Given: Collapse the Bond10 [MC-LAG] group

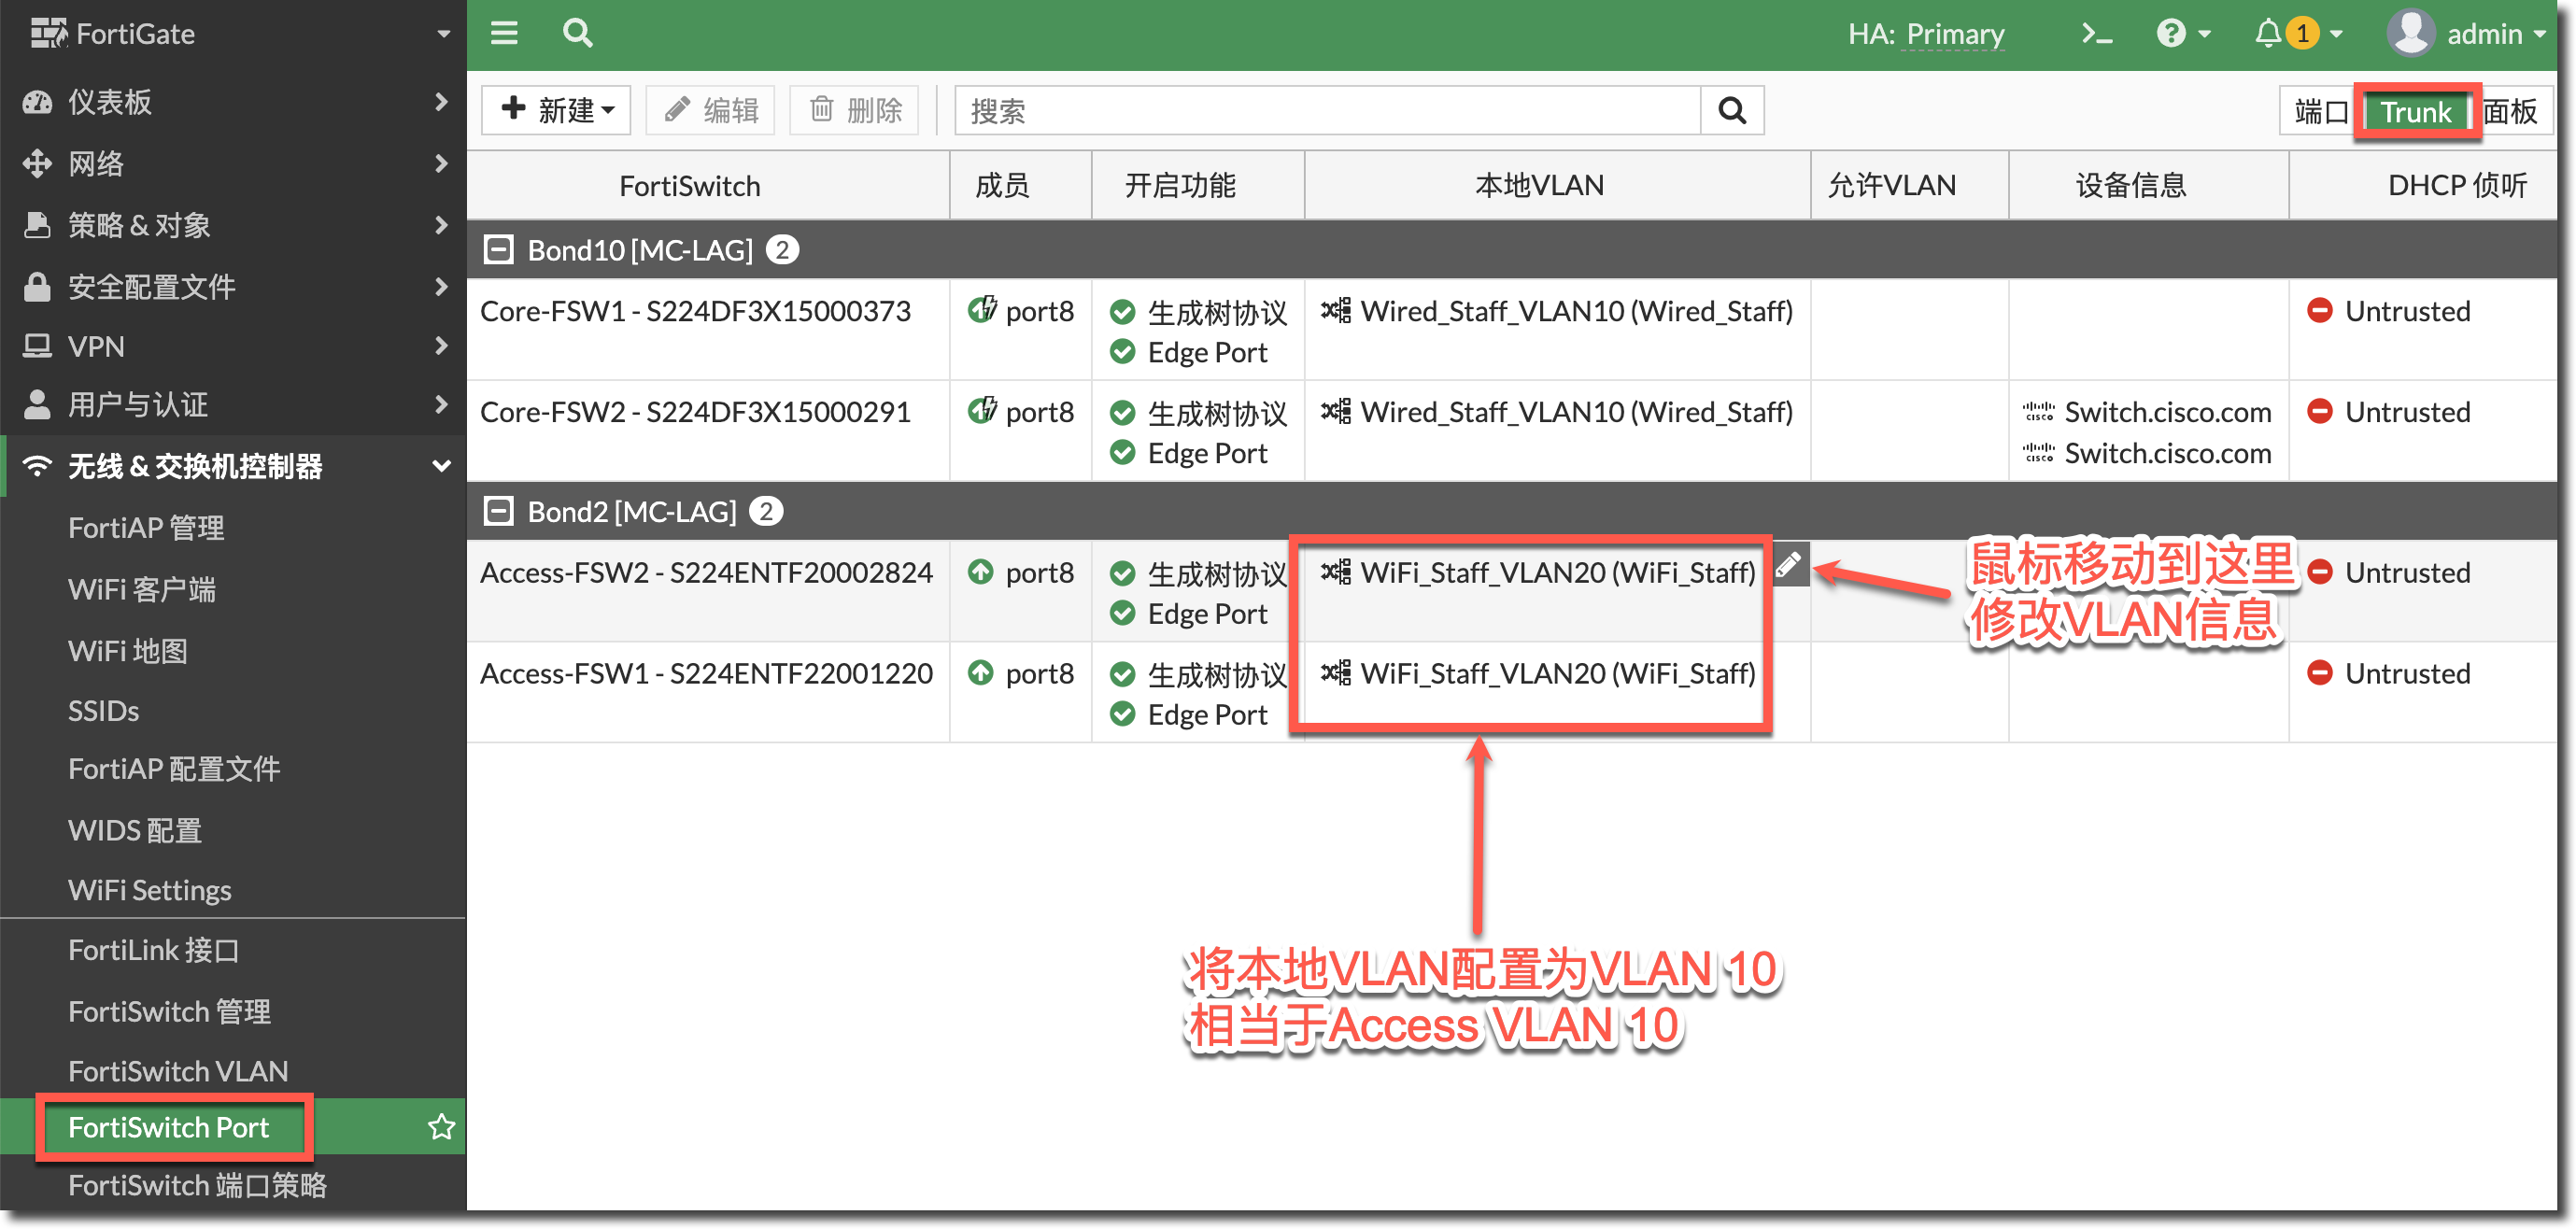Looking at the screenshot, I should (498, 250).
